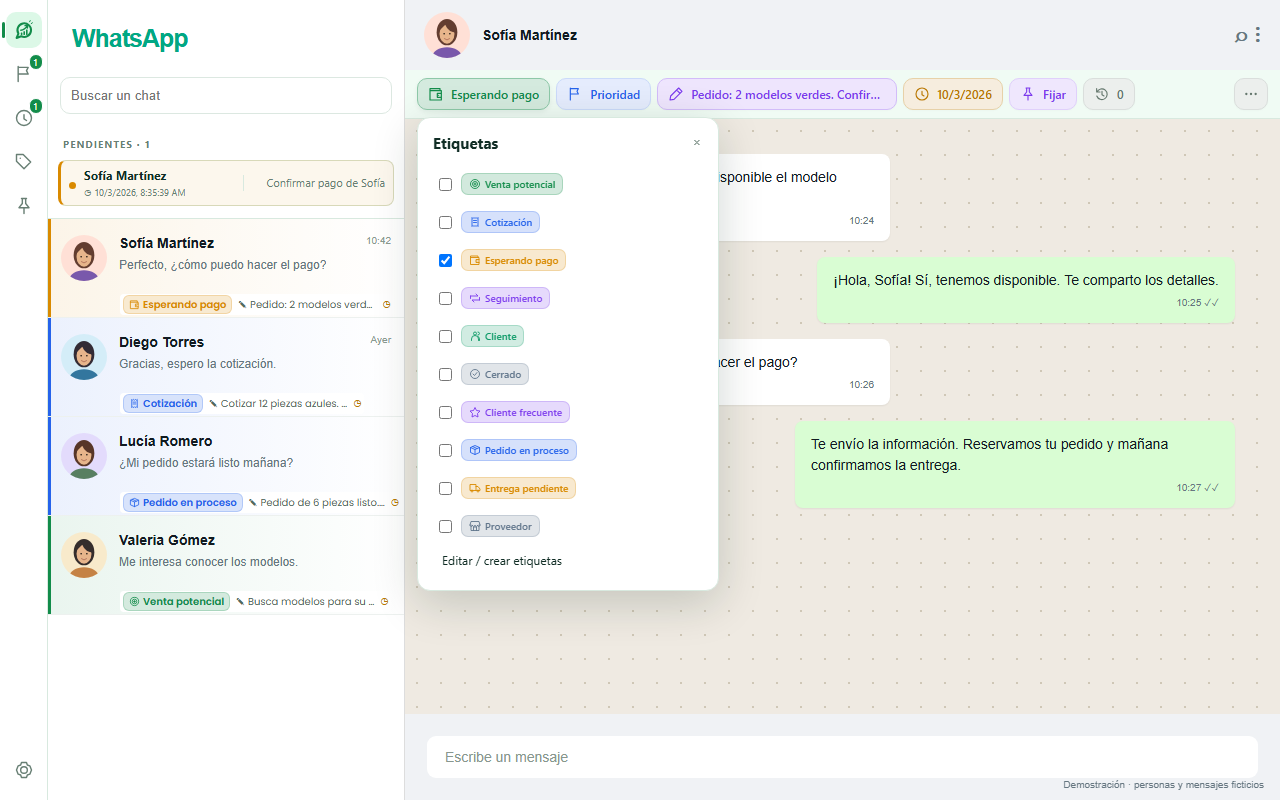Edit the note 'Pedido: 2 modelos verdes'
This screenshot has width=1280, height=800.
[777, 94]
